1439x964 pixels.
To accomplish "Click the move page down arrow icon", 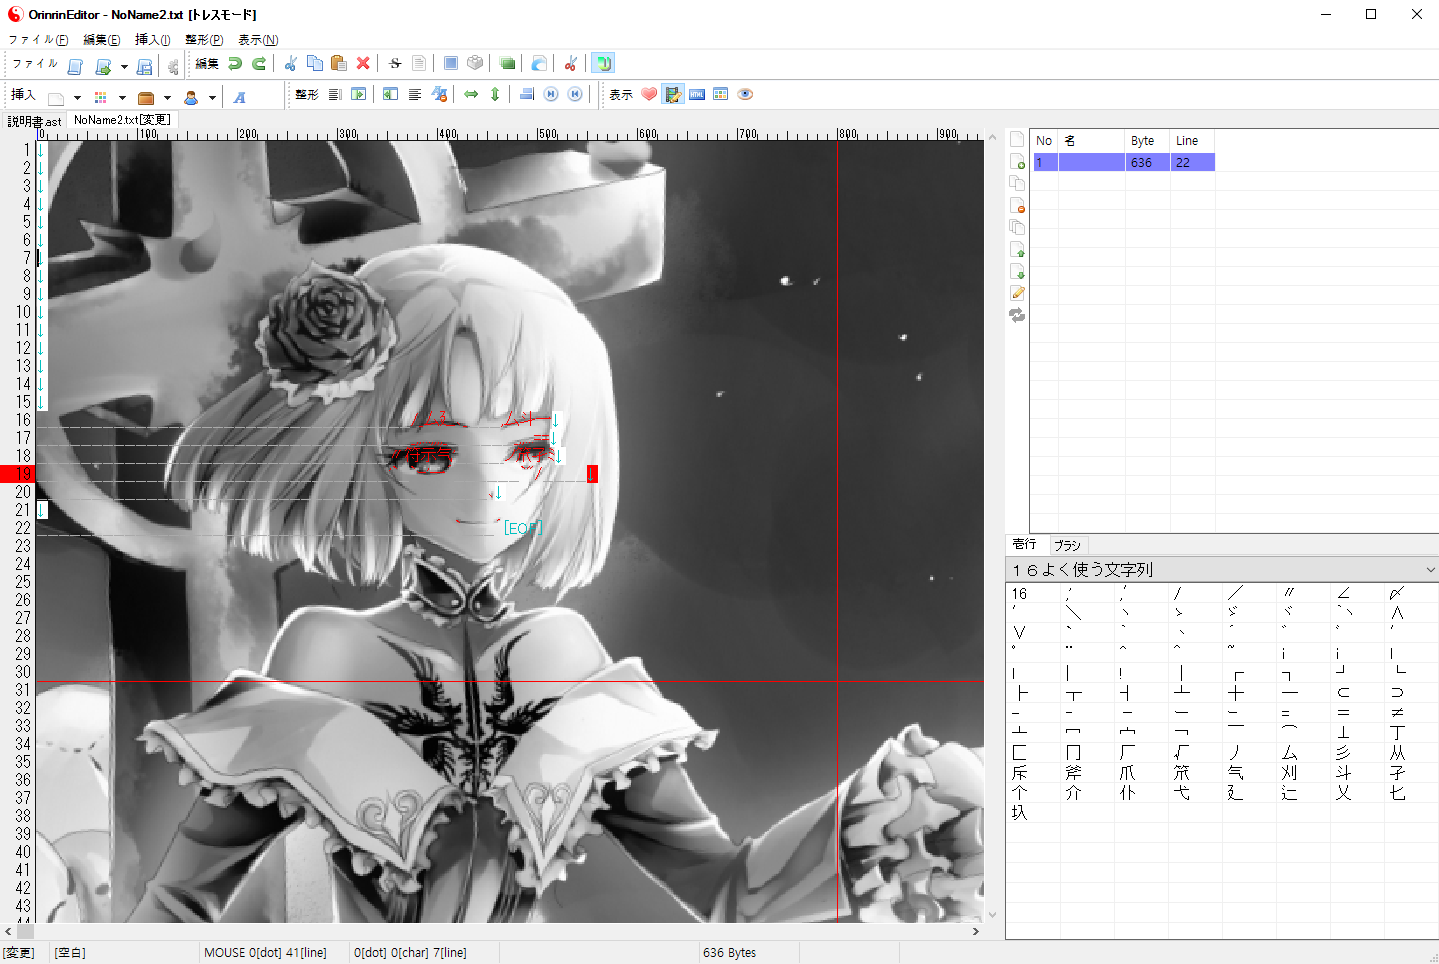I will [x=1017, y=272].
